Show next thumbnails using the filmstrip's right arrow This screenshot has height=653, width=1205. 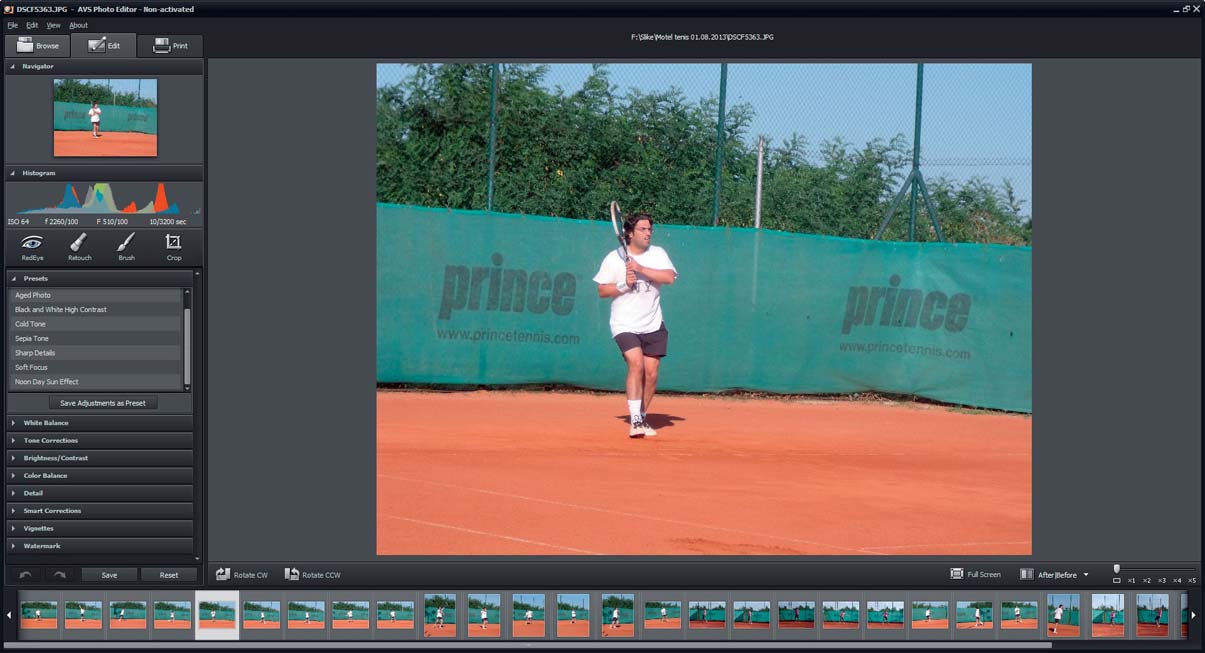pyautogui.click(x=1192, y=615)
